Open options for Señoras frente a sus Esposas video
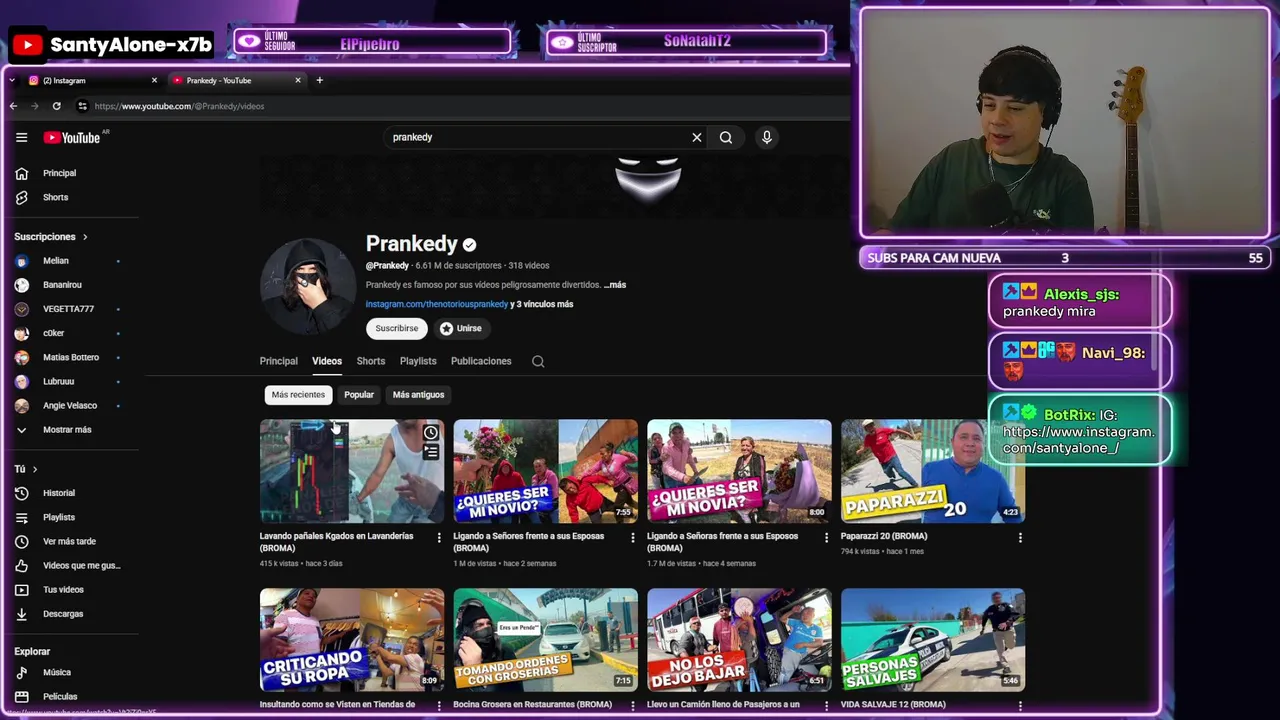The height and width of the screenshot is (720, 1280). click(632, 538)
